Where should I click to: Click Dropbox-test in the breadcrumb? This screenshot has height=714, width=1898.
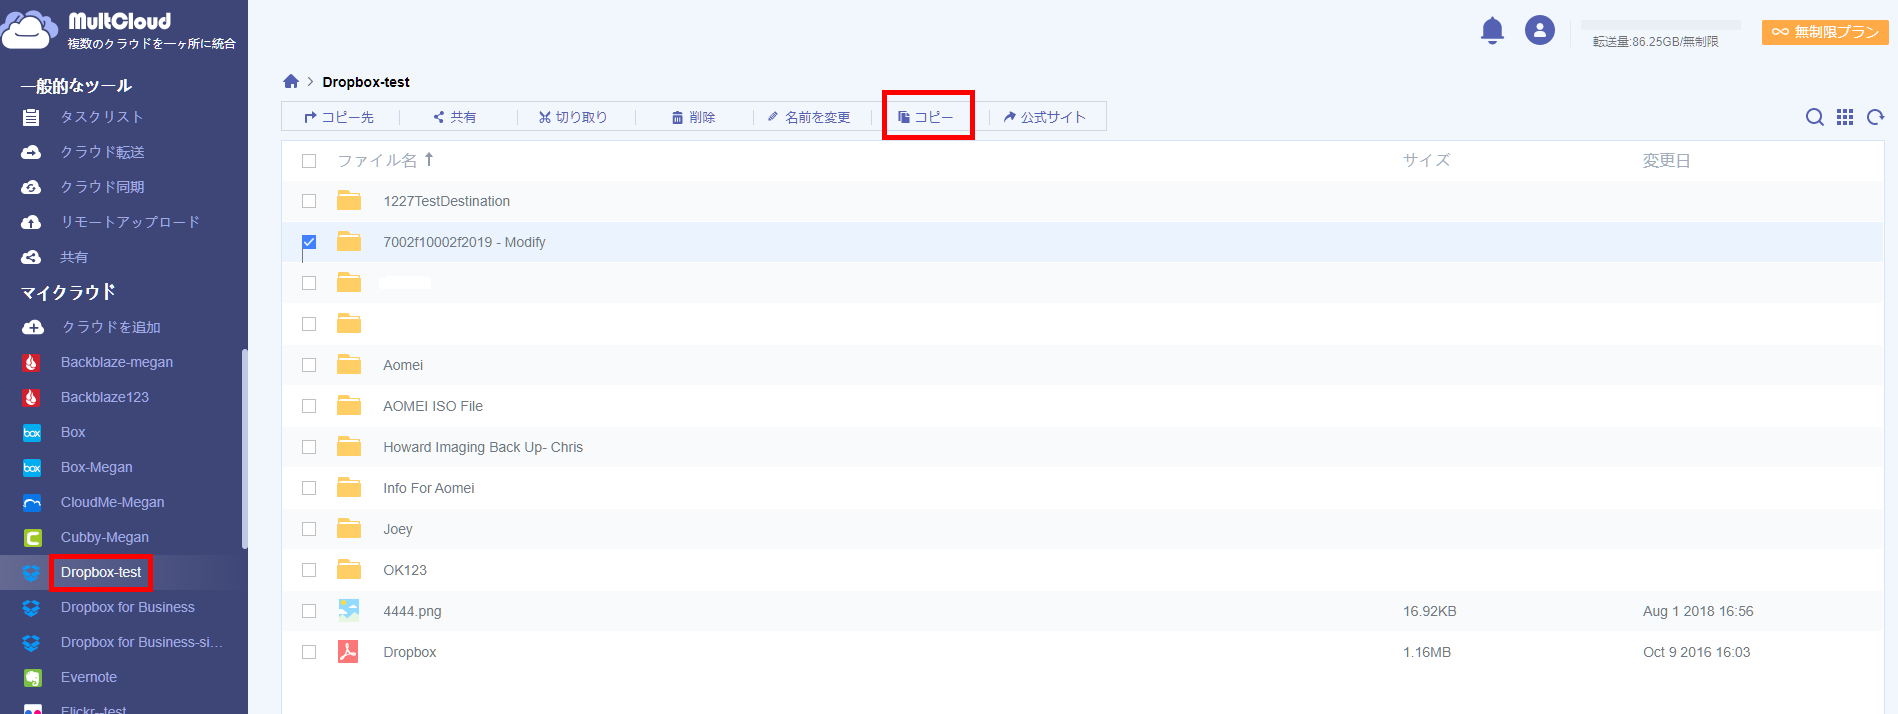[x=366, y=82]
